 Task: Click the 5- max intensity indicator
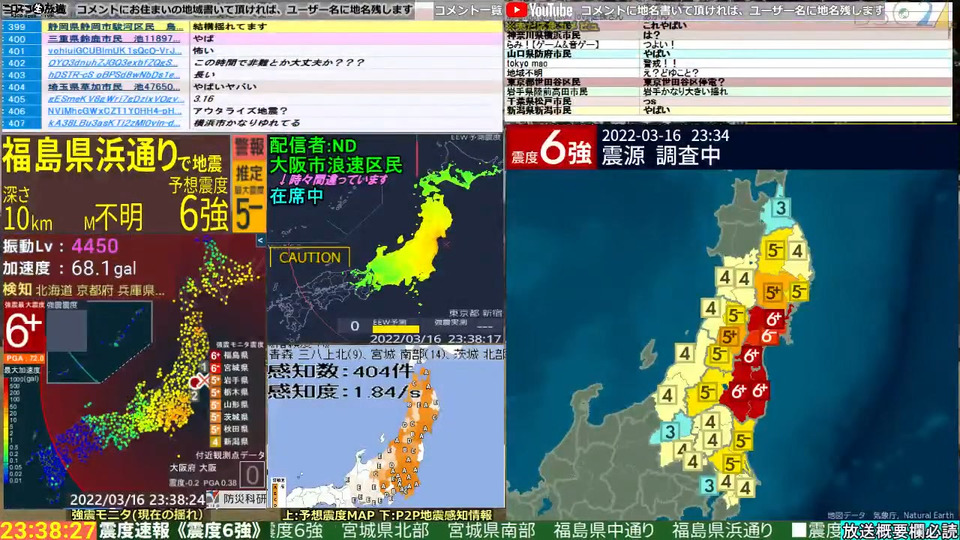[249, 213]
